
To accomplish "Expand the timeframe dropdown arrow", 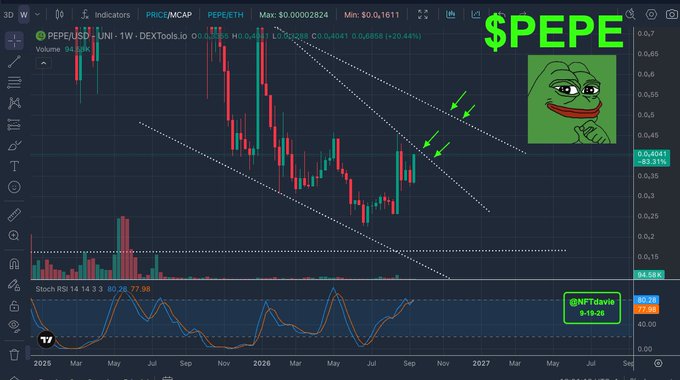I will [37, 15].
